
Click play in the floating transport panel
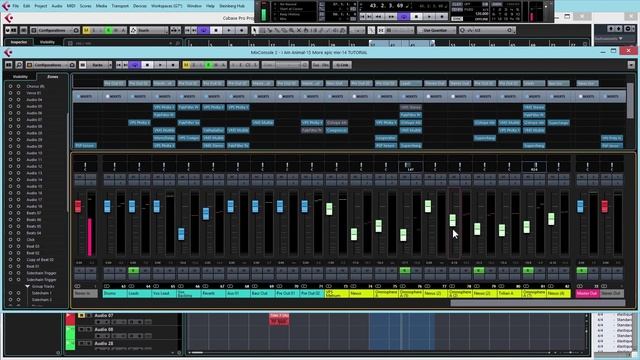pyautogui.click(x=429, y=17)
